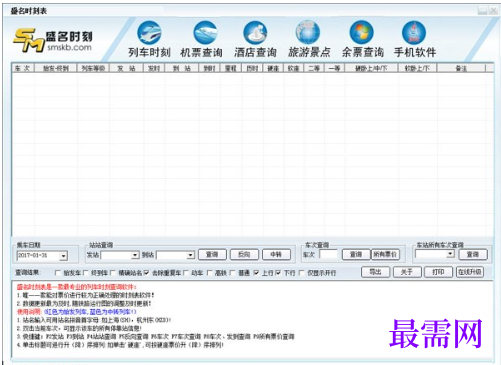Click the 在线升级 online upgrade button
The height and width of the screenshot is (365, 501).
(470, 272)
